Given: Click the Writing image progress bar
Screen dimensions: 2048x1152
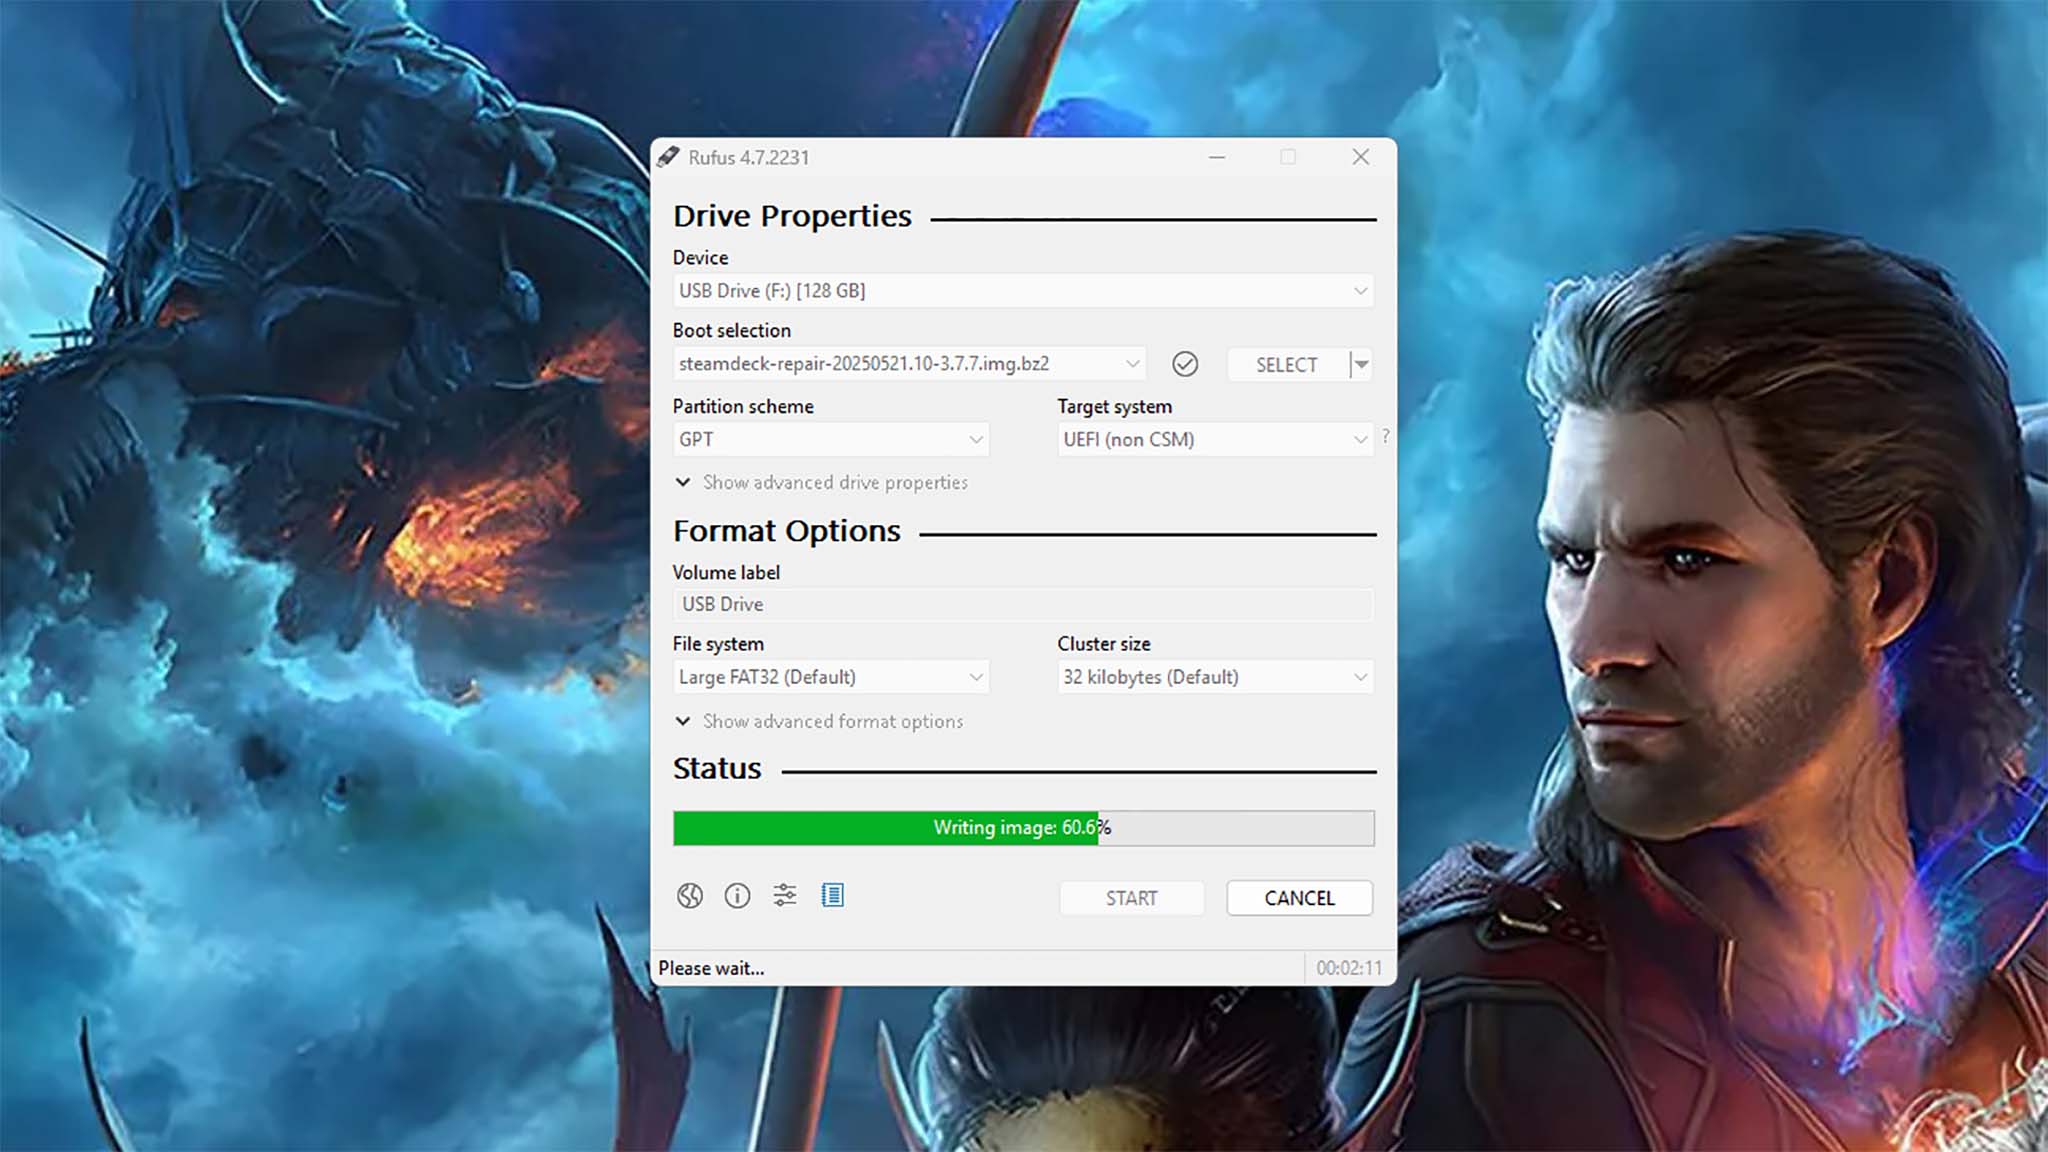Looking at the screenshot, I should point(1023,828).
